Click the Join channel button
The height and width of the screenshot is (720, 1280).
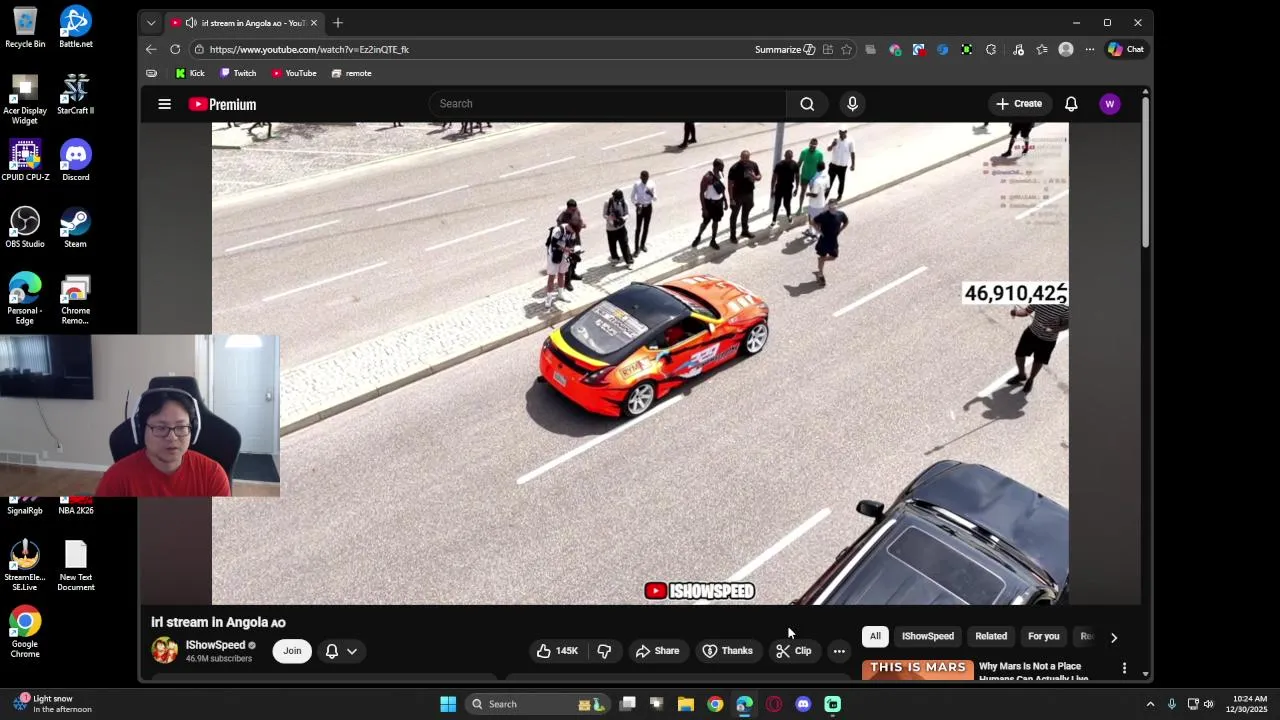tap(292, 651)
